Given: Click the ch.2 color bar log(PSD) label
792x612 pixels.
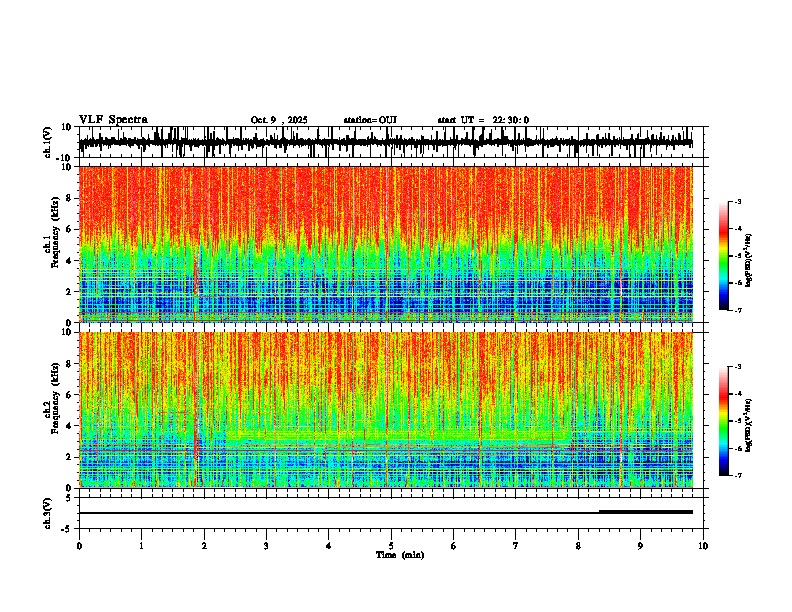Looking at the screenshot, I should (749, 425).
